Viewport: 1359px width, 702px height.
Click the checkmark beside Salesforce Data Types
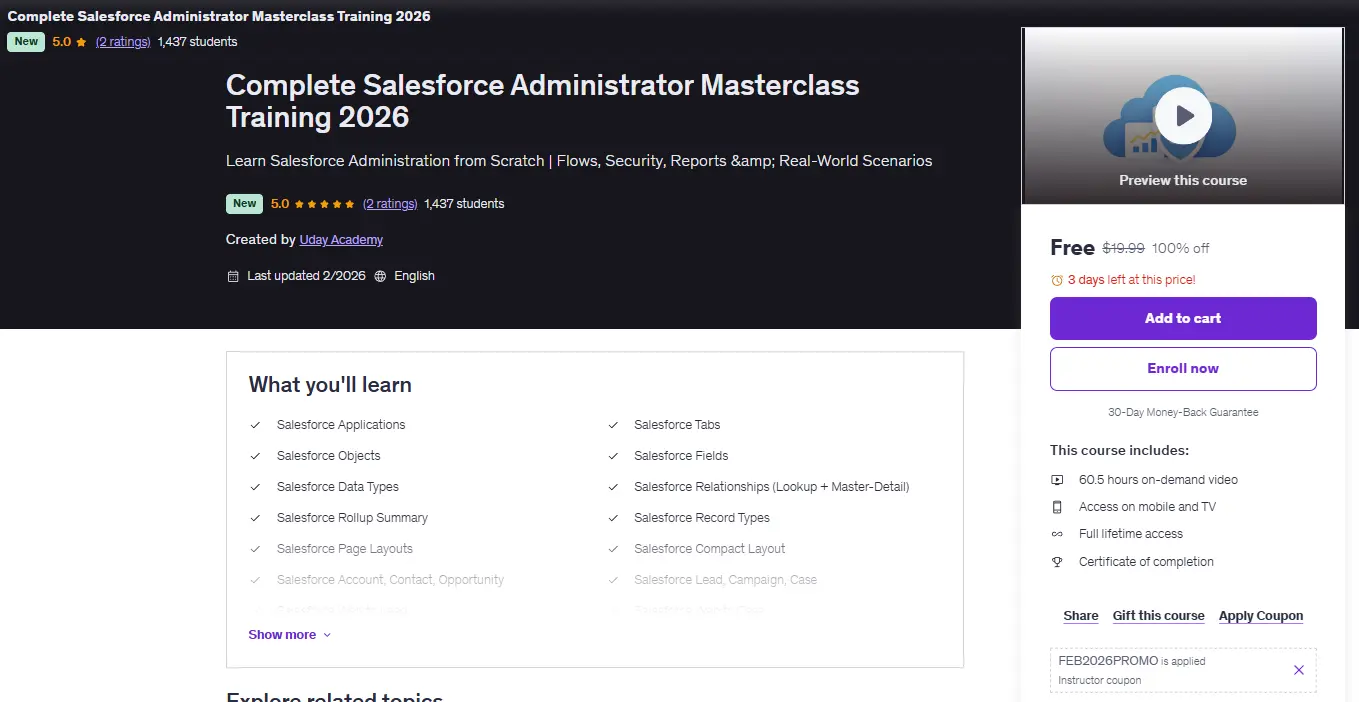pyautogui.click(x=255, y=487)
